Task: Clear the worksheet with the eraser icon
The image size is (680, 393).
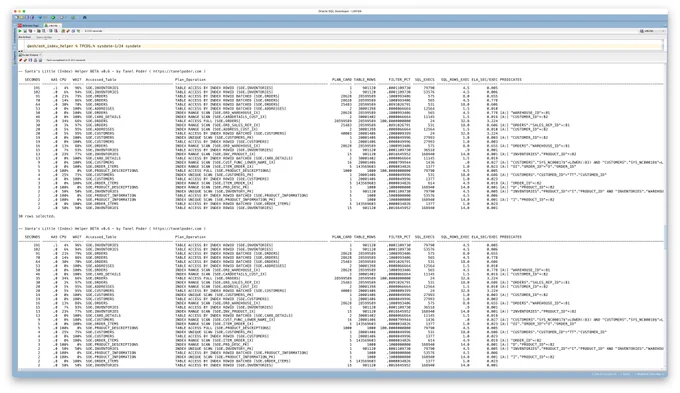Action: click(68, 31)
